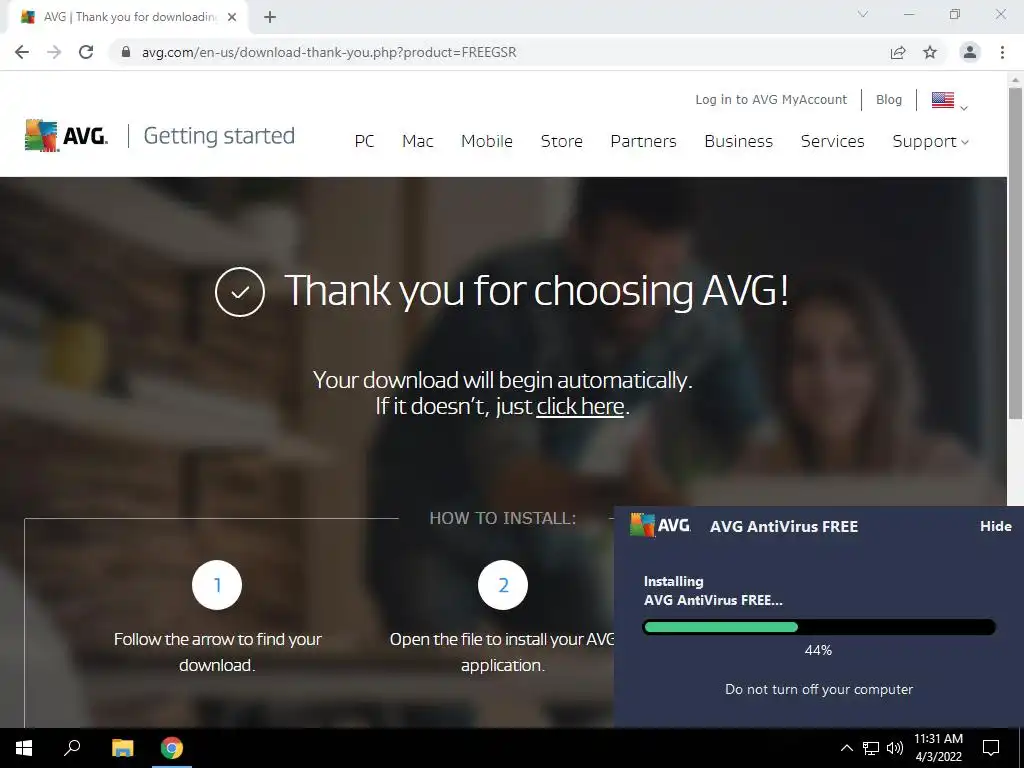The width and height of the screenshot is (1024, 768).
Task: Reload the AVG download page
Action: coord(86,52)
